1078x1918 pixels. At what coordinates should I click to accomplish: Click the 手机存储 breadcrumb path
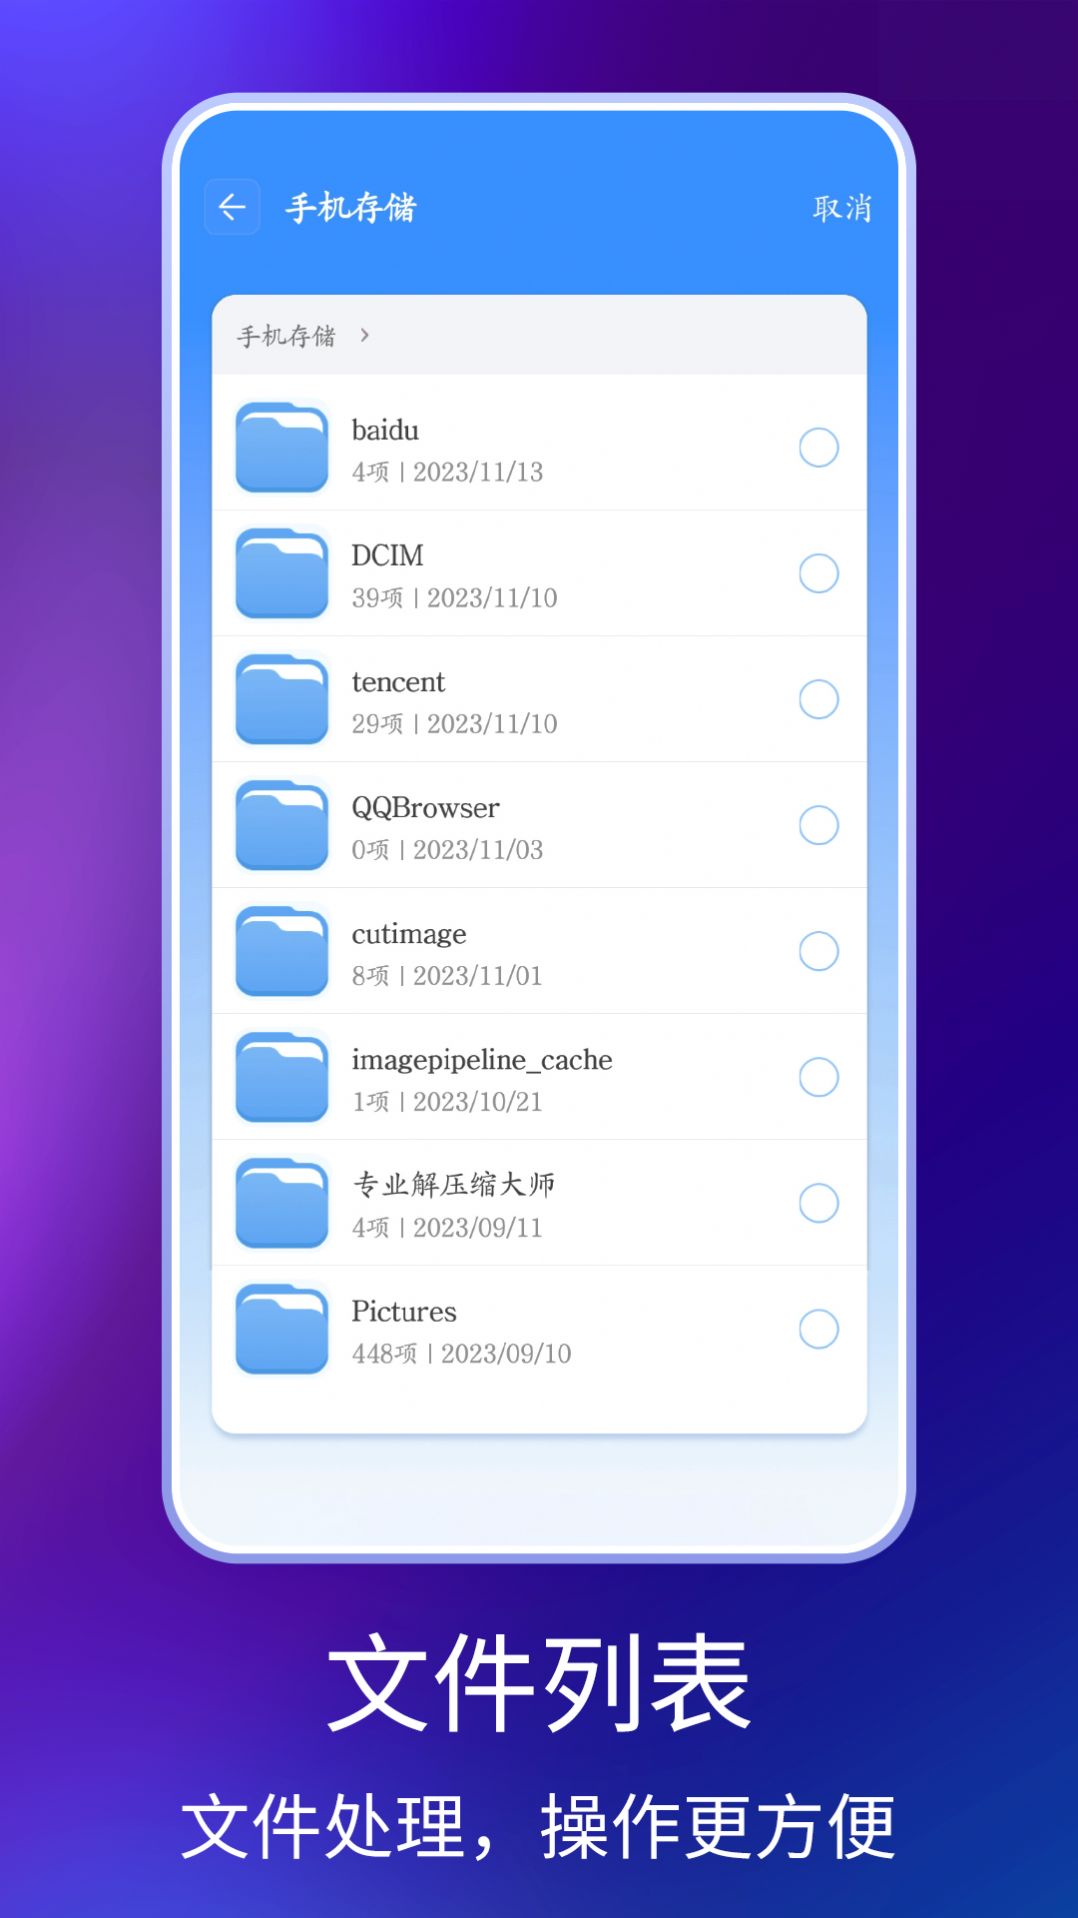pyautogui.click(x=286, y=336)
